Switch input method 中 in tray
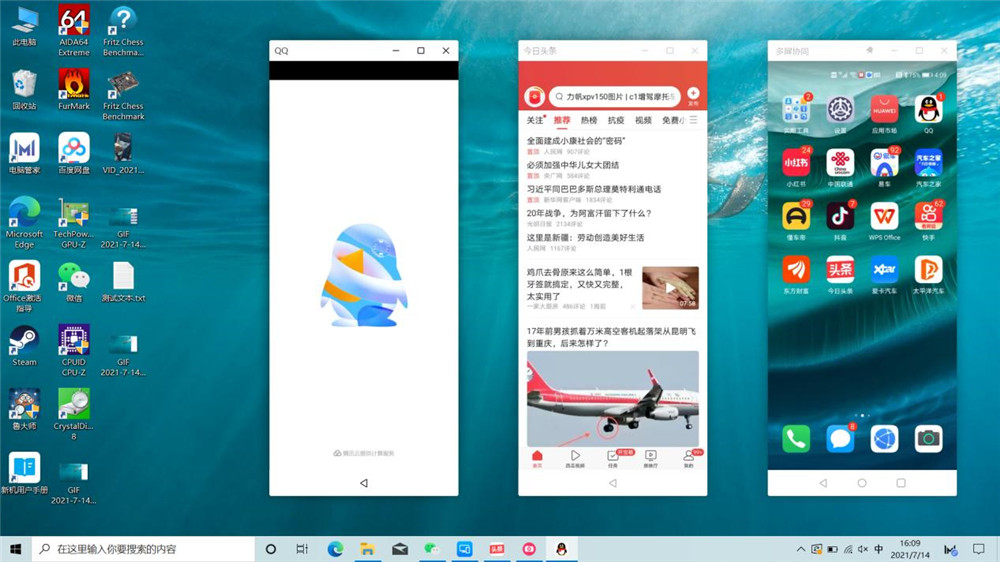The width and height of the screenshot is (1000, 562). (x=879, y=549)
